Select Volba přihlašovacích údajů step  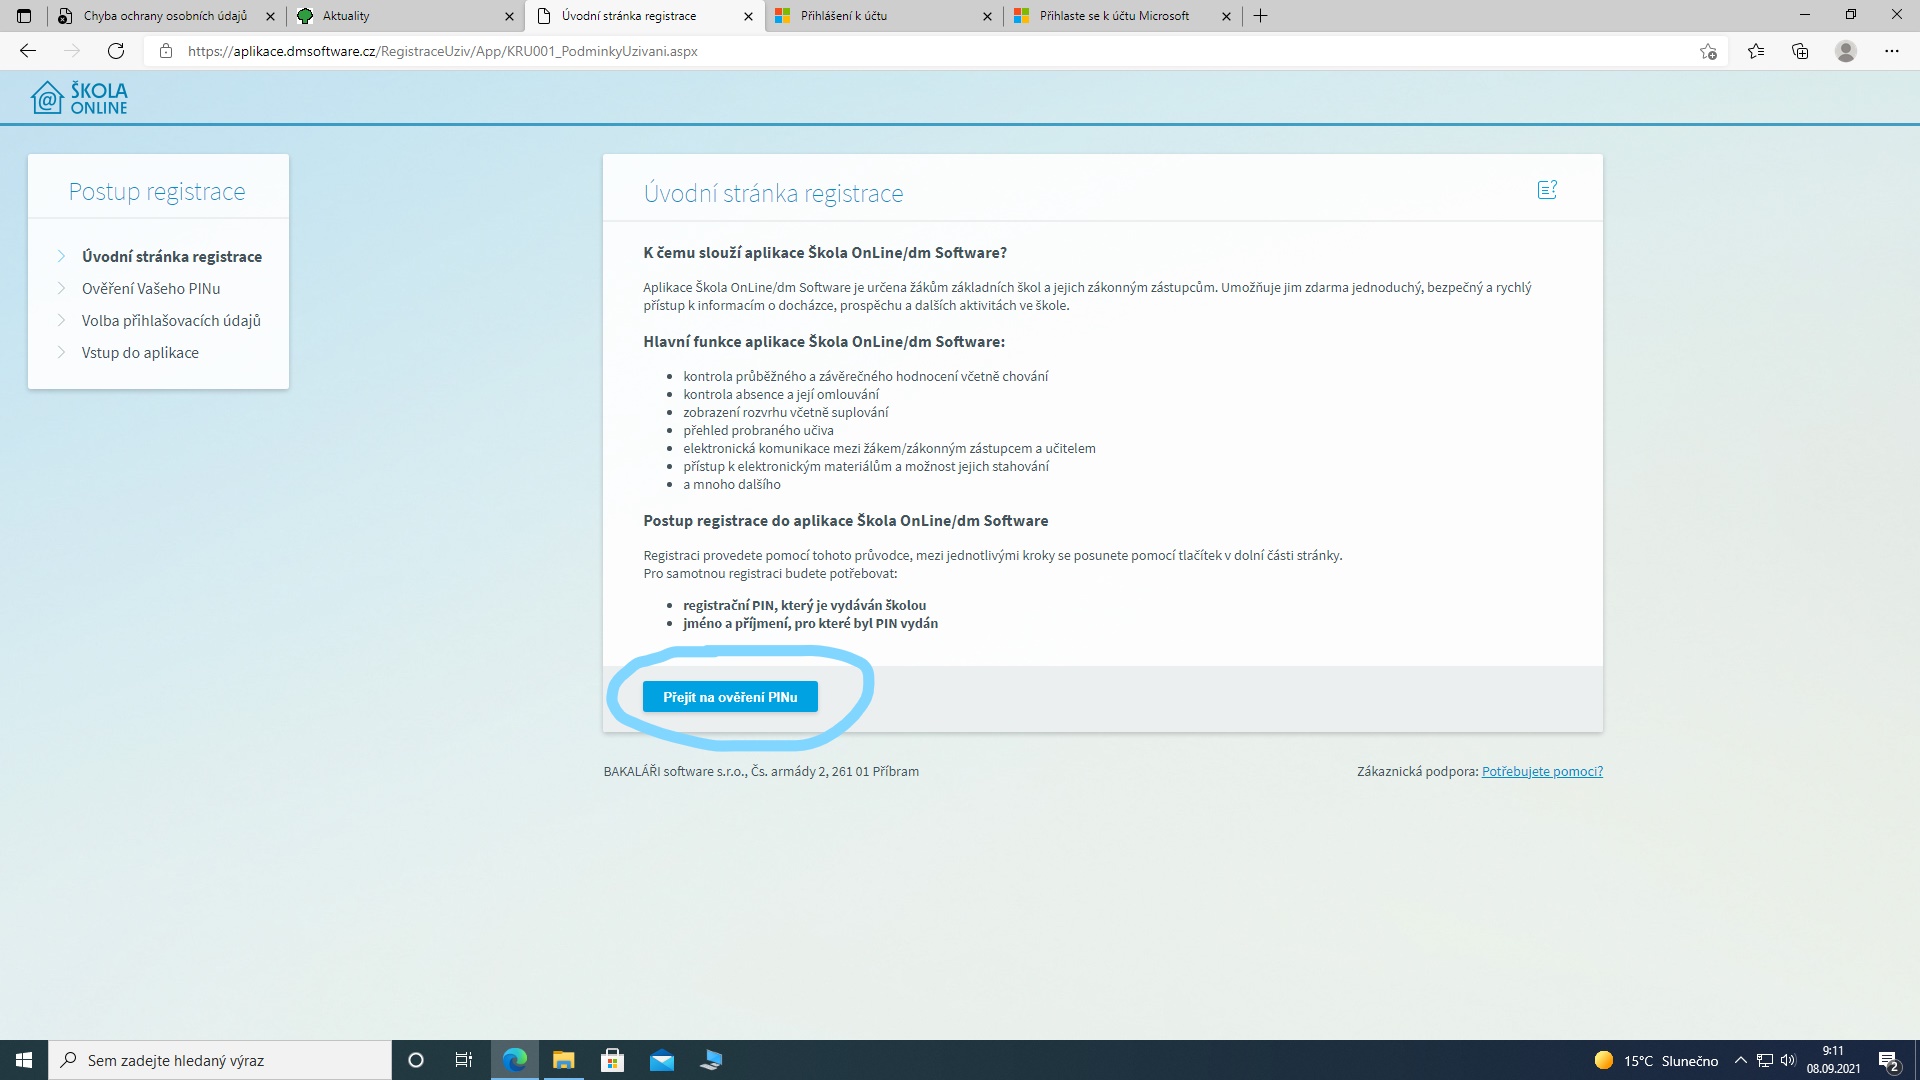click(171, 320)
